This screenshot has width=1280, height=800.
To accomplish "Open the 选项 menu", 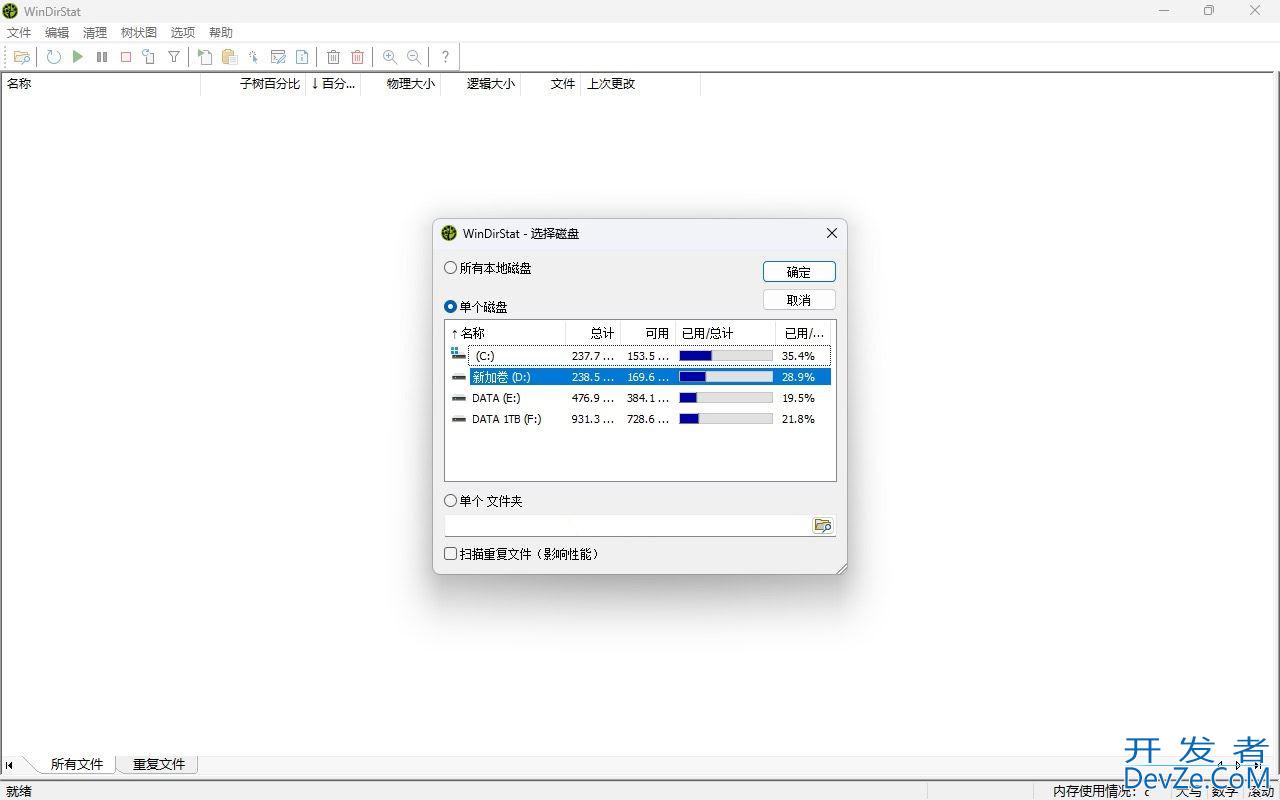I will [183, 32].
